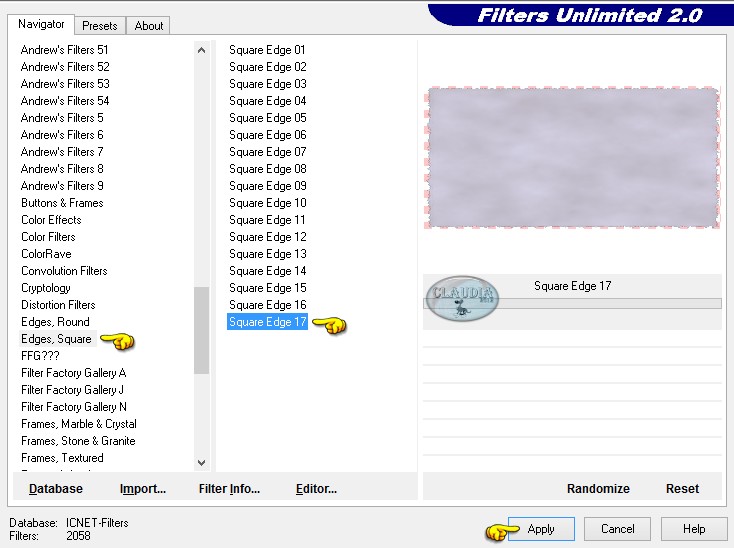This screenshot has height=548, width=734.
Task: Open the filter Editor...
Action: (x=316, y=489)
